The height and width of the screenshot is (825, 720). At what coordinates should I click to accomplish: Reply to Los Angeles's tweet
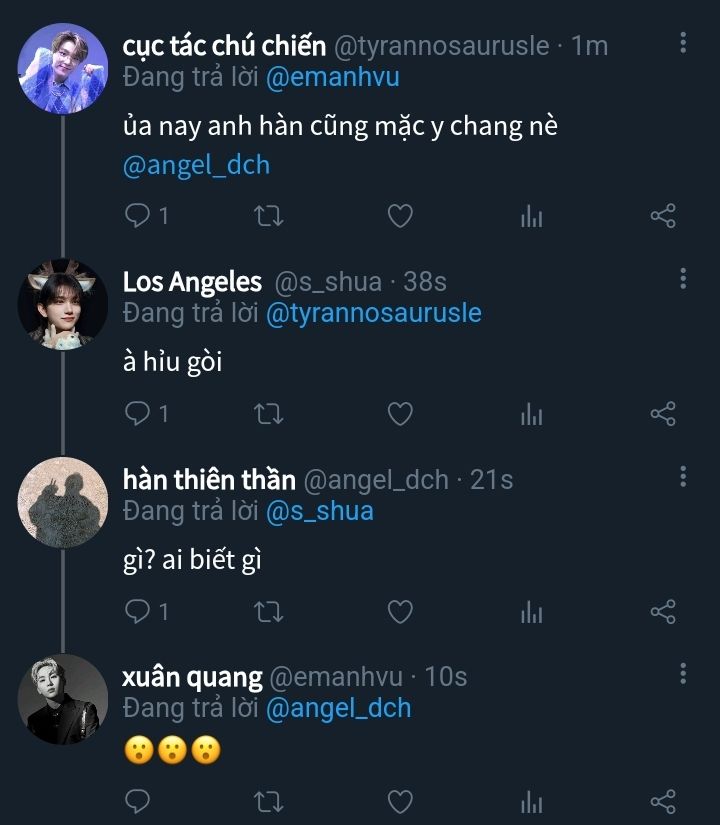[x=139, y=414]
